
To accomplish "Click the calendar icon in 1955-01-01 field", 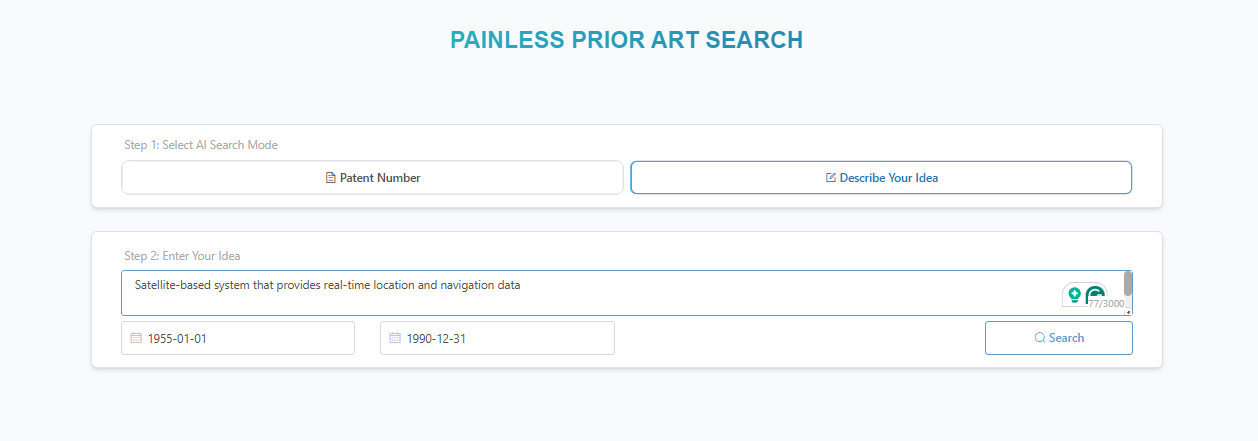I will pyautogui.click(x=136, y=338).
